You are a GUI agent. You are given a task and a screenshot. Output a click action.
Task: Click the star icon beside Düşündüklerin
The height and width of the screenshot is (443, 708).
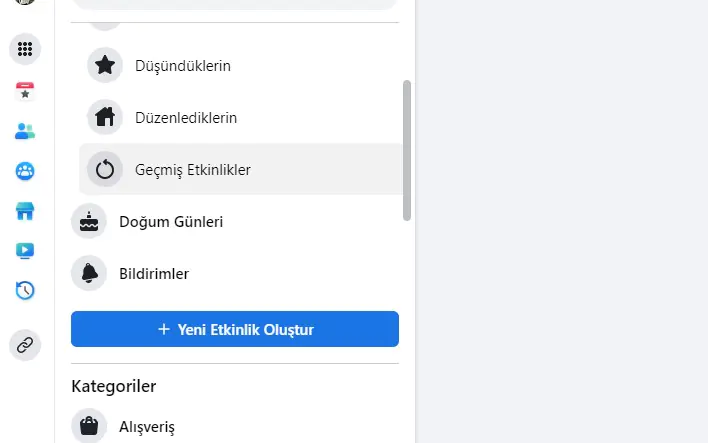tap(105, 66)
